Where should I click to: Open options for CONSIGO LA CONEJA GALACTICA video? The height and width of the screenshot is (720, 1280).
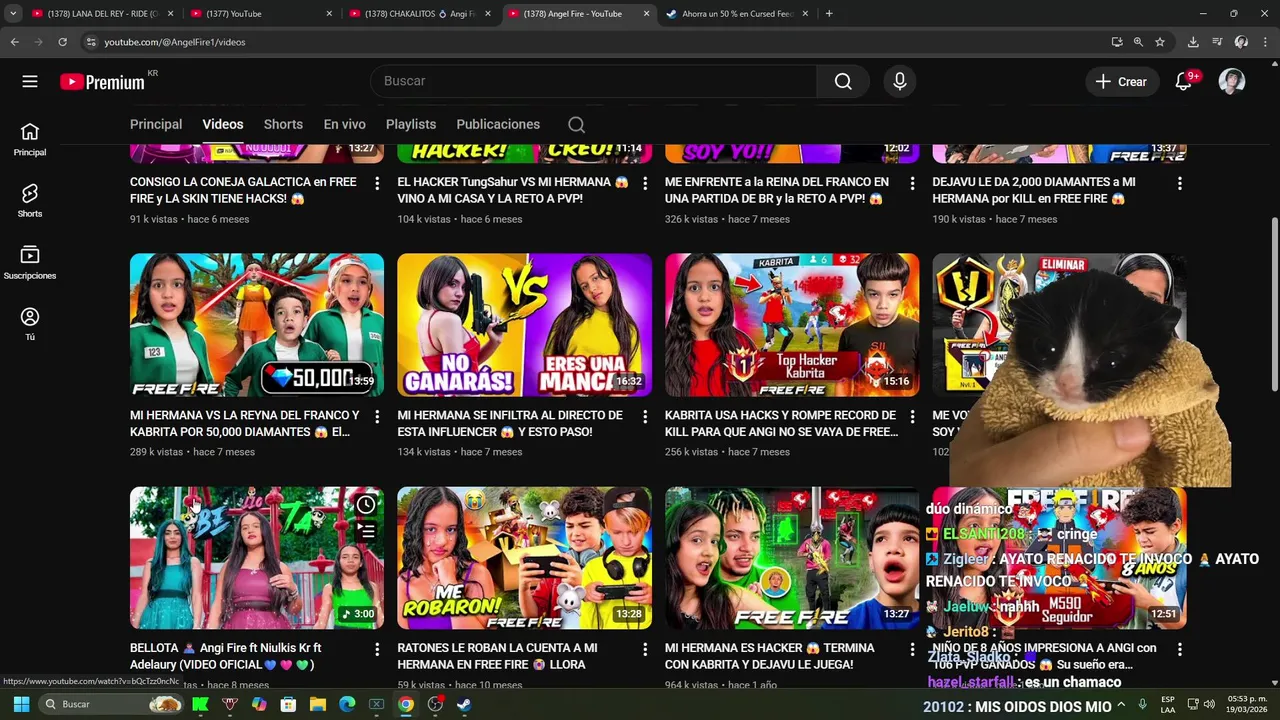[377, 184]
